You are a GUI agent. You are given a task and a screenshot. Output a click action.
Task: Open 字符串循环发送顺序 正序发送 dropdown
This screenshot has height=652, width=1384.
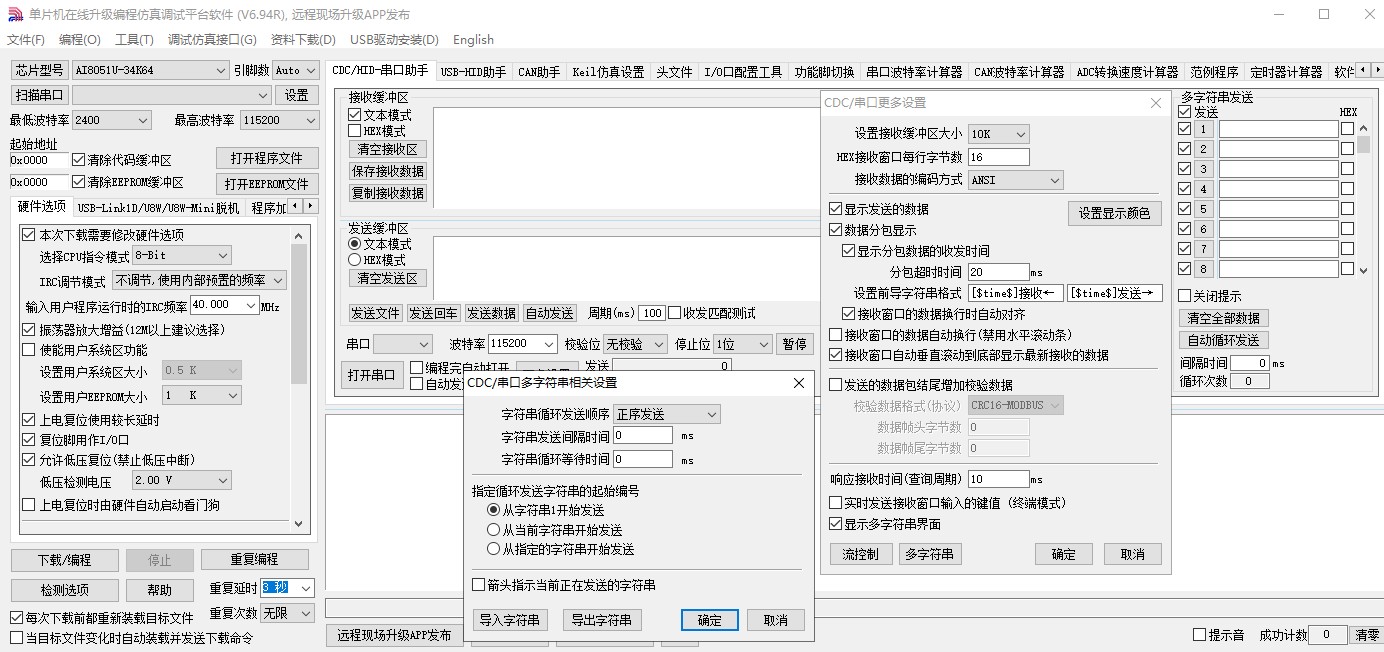[666, 414]
